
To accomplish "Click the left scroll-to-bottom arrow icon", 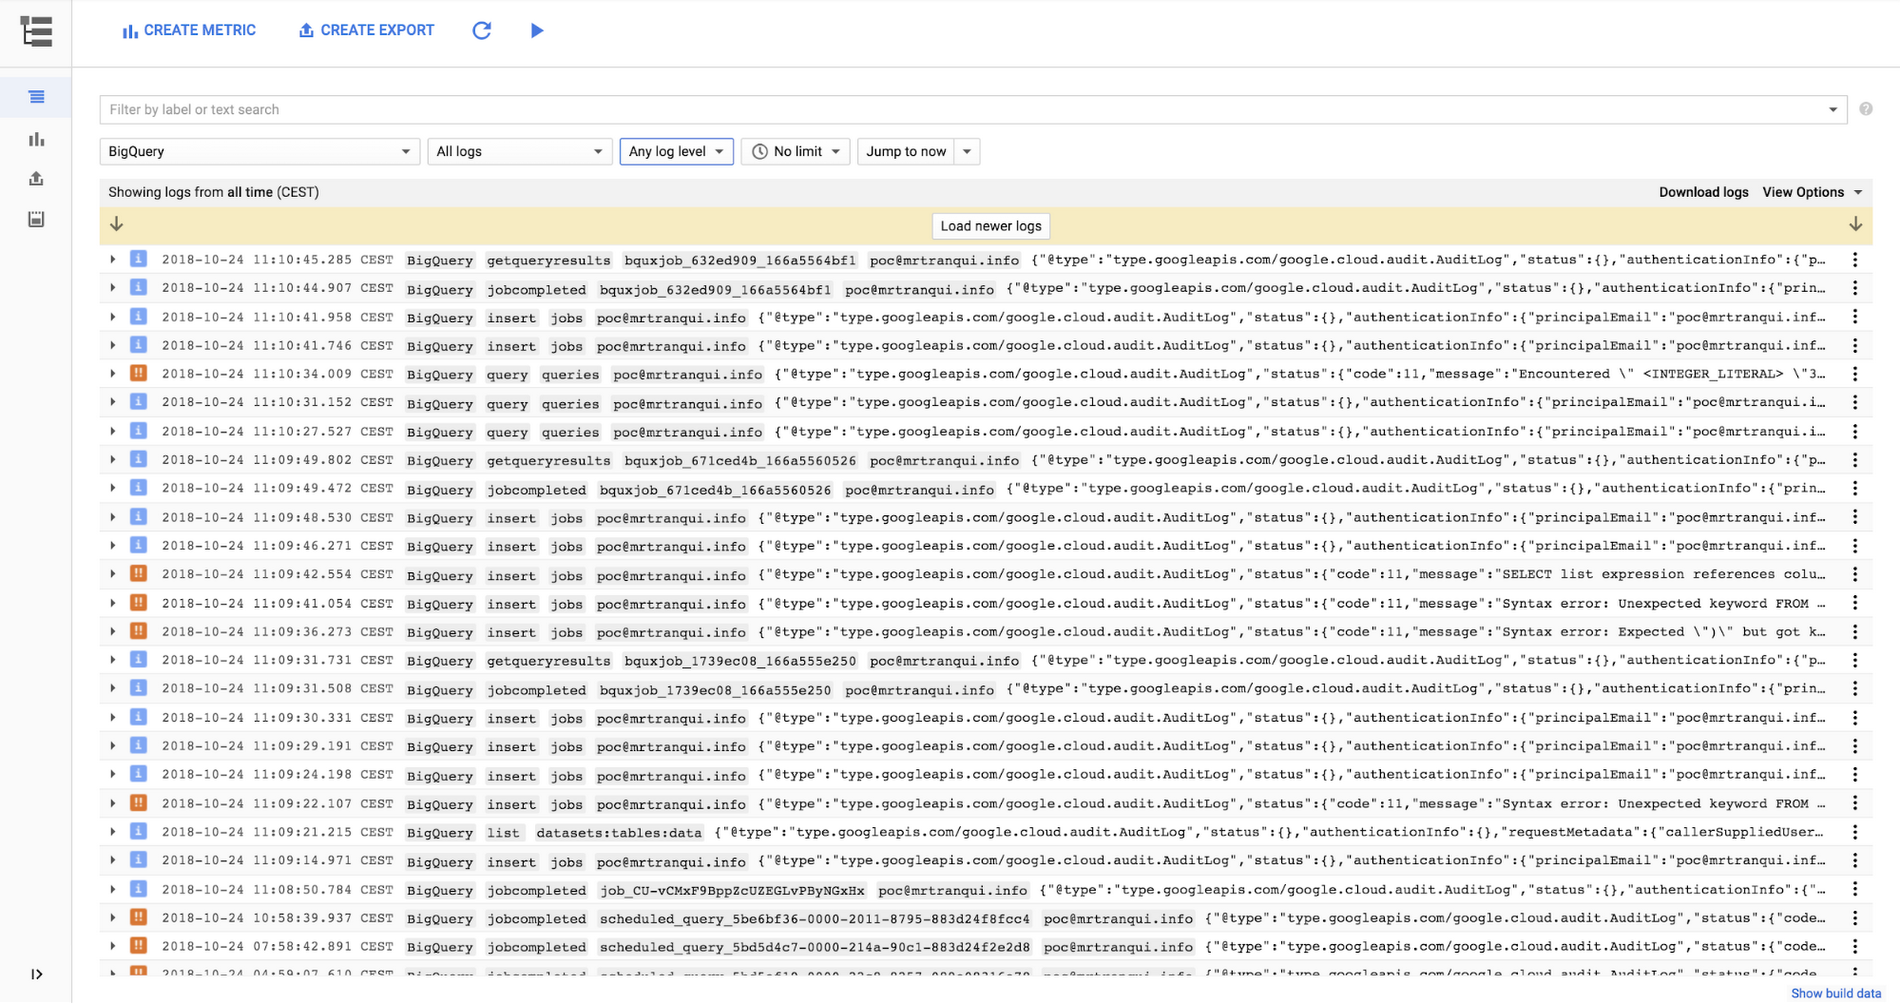I will click(x=116, y=224).
